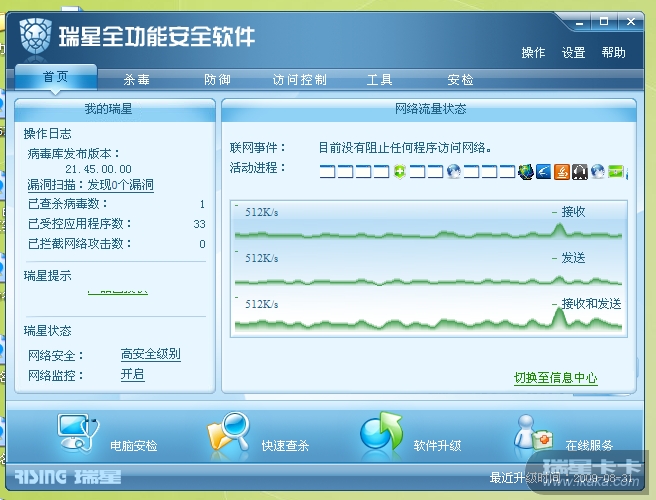Click the 软件升级 label
Image resolution: width=656 pixels, height=500 pixels.
437,446
